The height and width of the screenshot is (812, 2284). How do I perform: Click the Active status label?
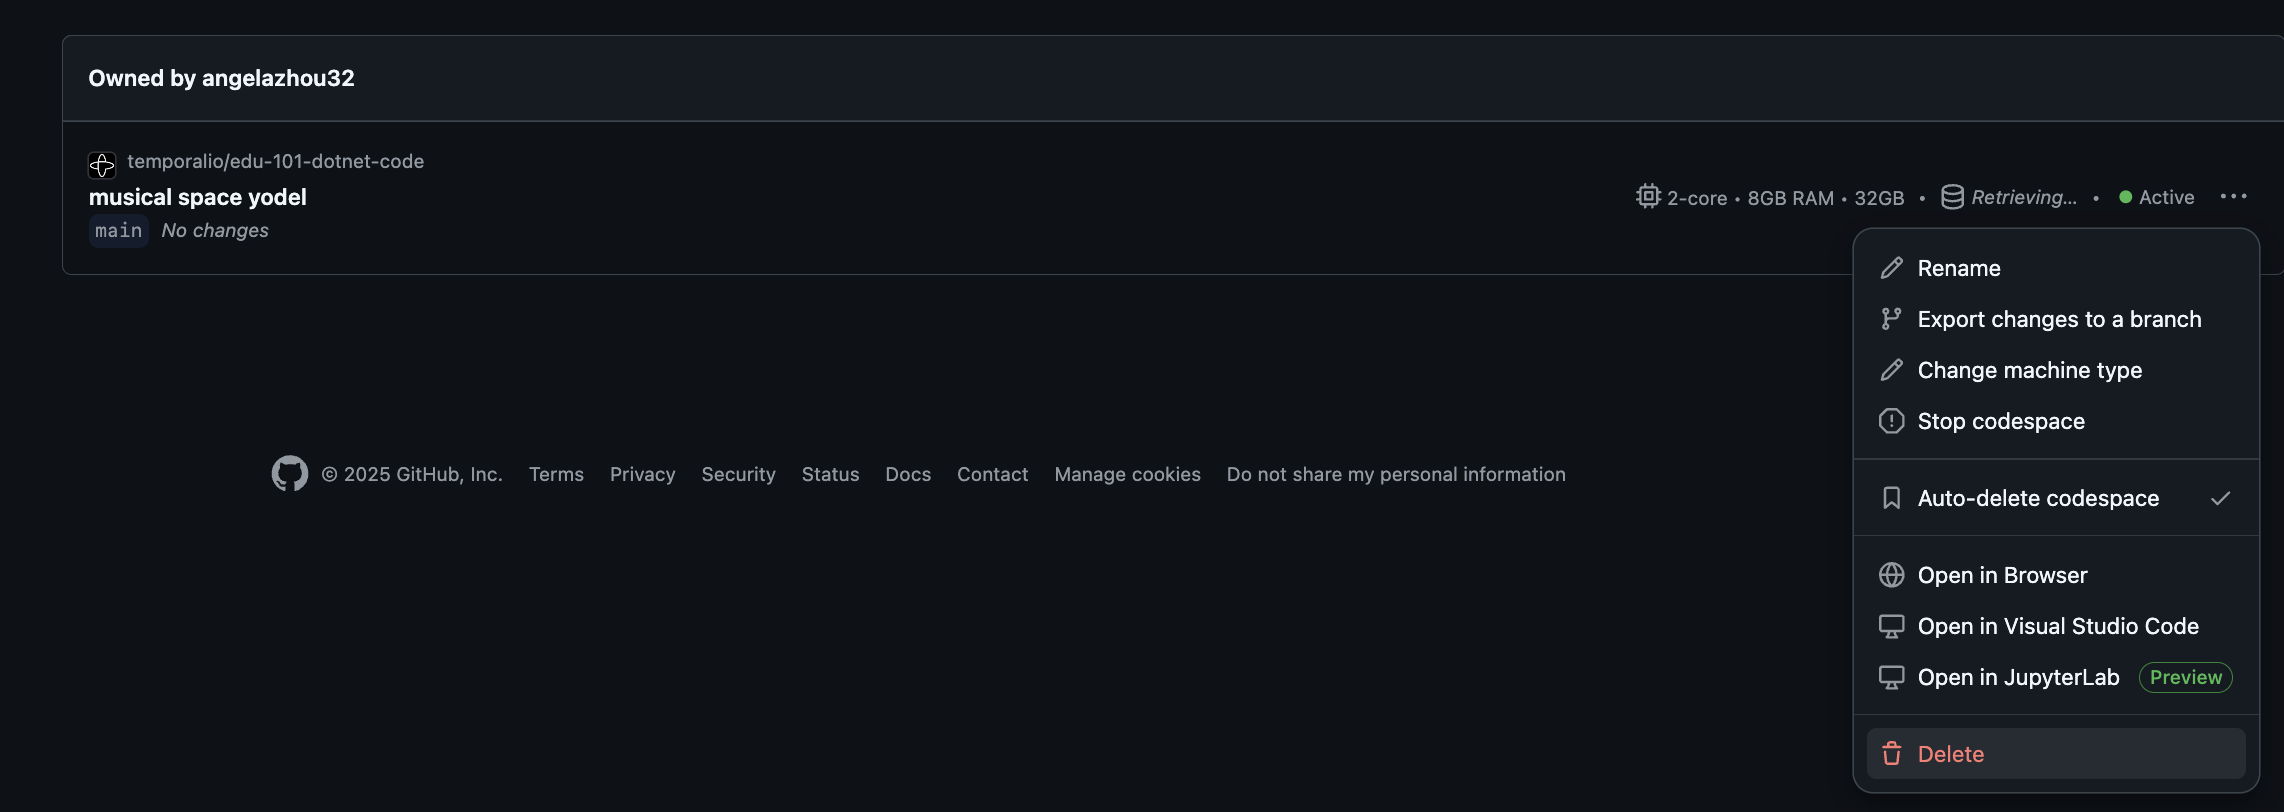pos(2166,197)
